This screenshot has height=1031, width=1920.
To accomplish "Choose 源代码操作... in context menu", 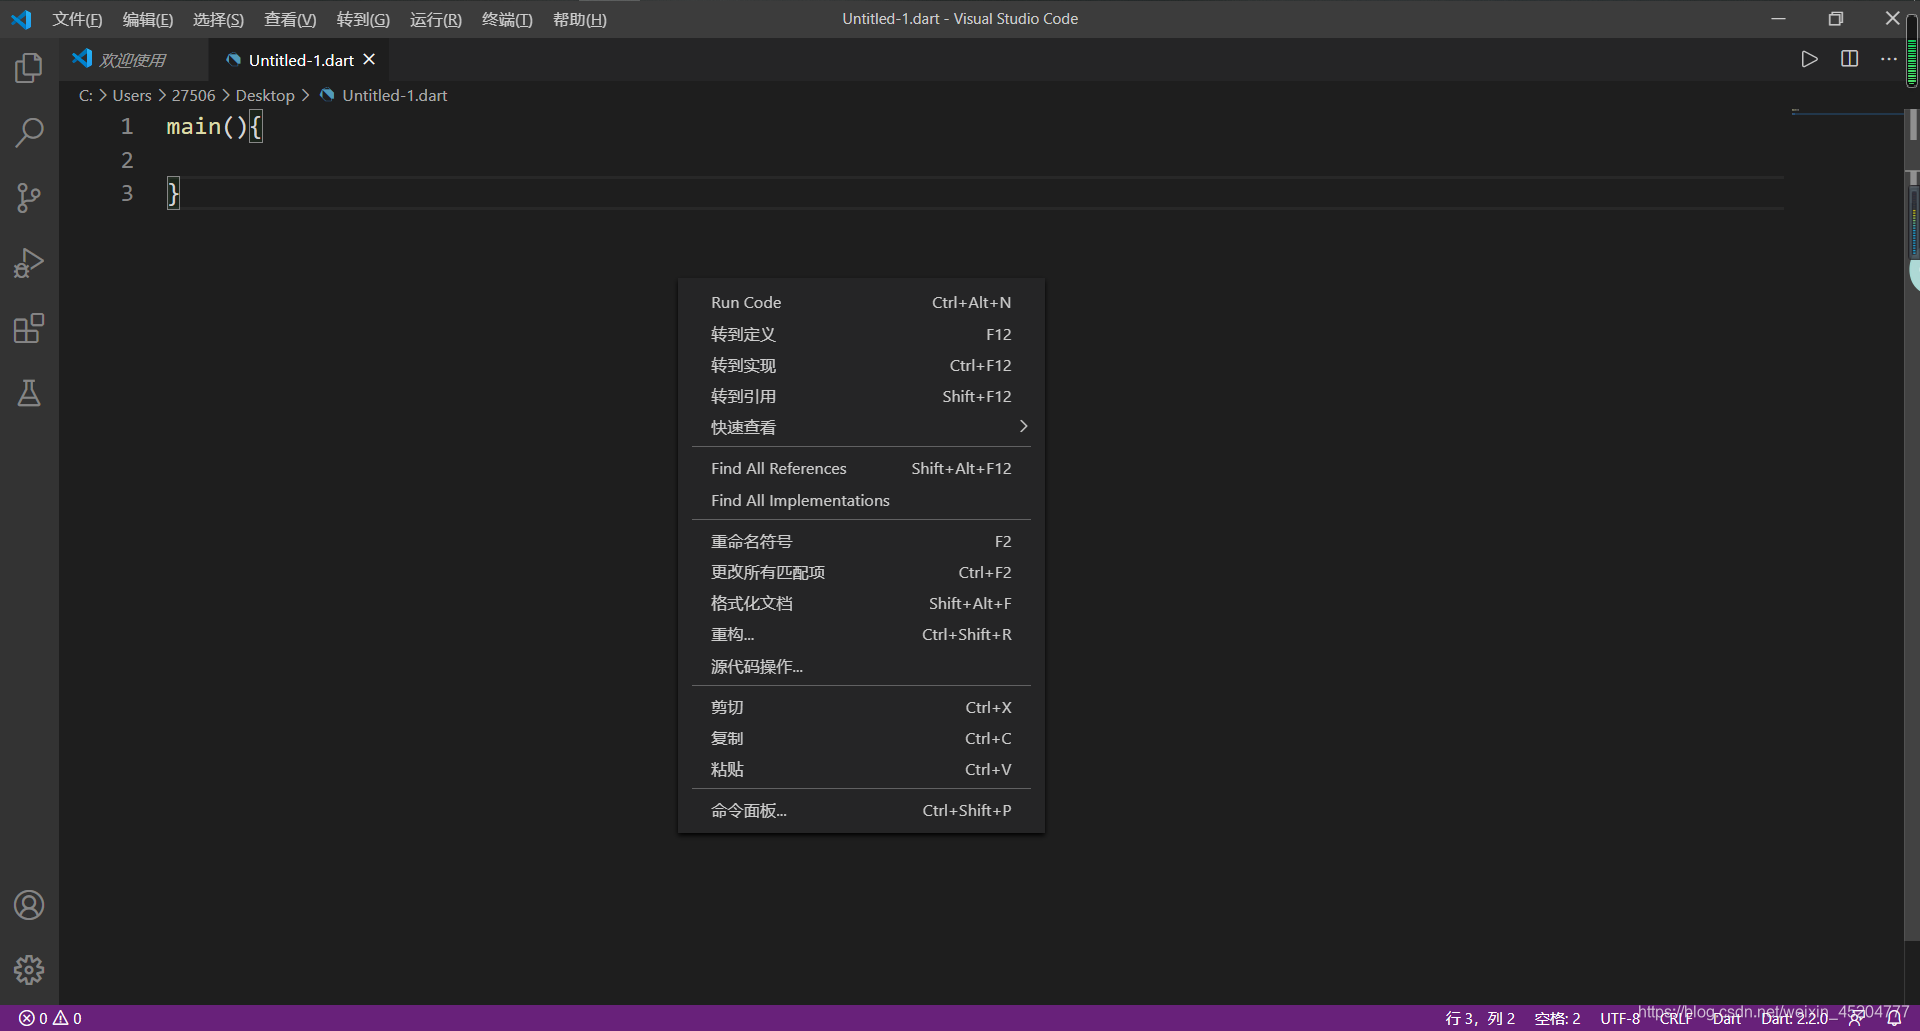I will pyautogui.click(x=861, y=666).
